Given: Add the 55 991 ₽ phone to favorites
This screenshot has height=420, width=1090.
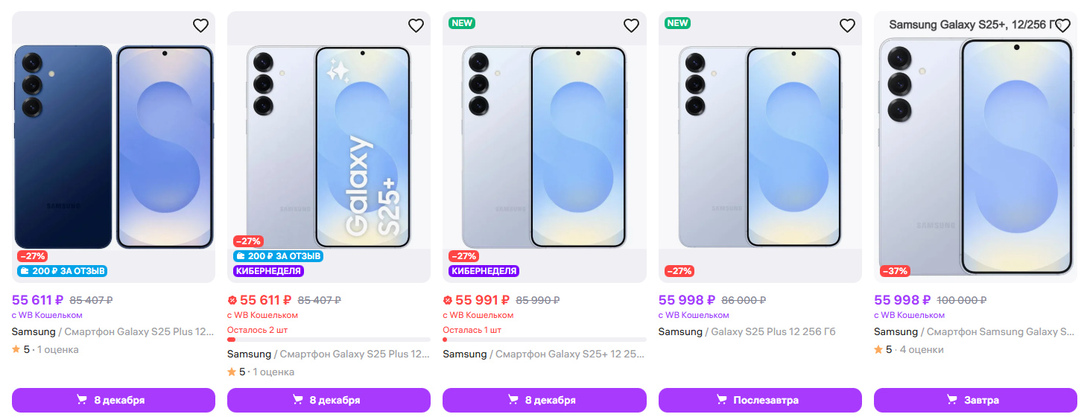Looking at the screenshot, I should click(x=631, y=26).
